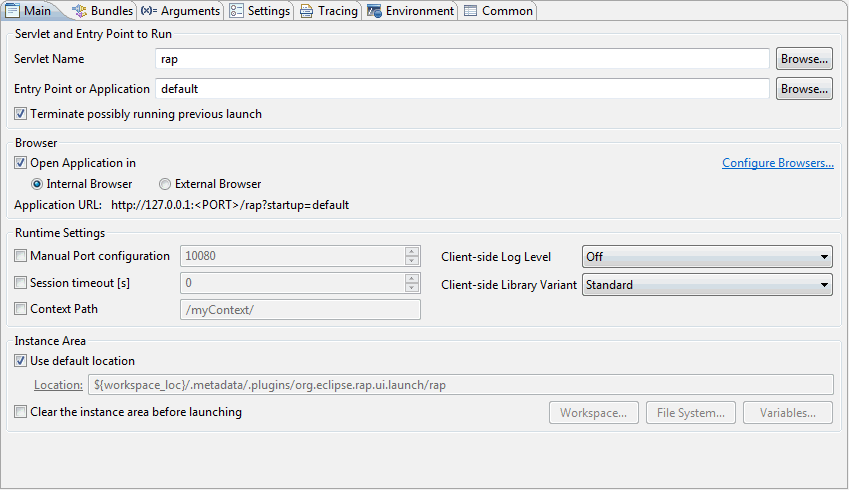Select the Tracing tab
Image resolution: width=849 pixels, height=490 pixels.
(x=329, y=11)
